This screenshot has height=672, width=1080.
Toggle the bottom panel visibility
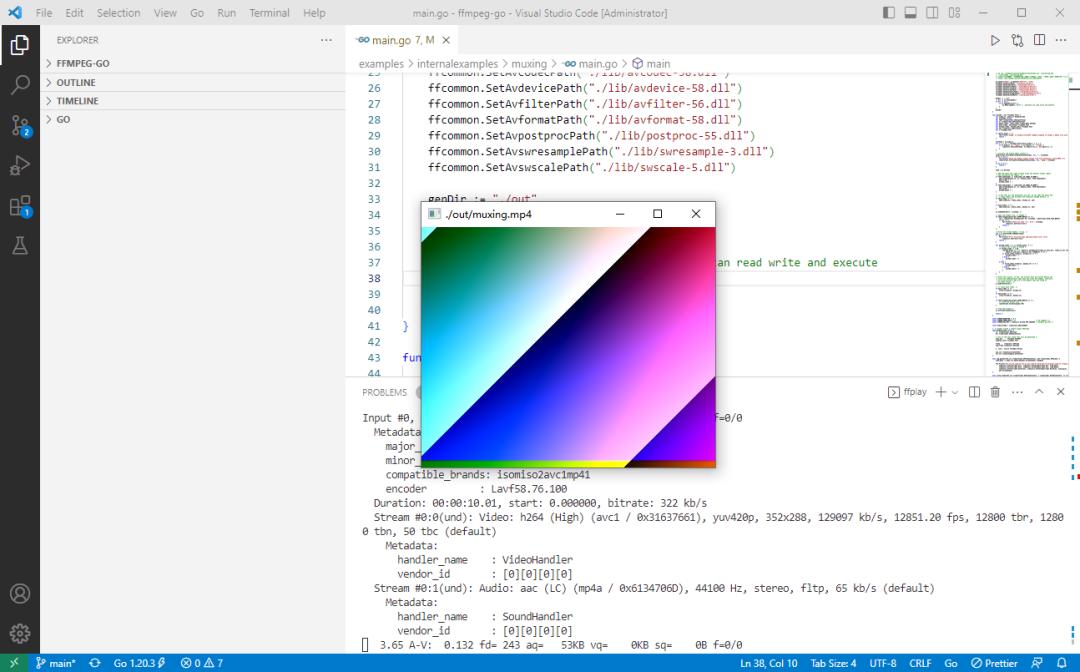[x=910, y=13]
